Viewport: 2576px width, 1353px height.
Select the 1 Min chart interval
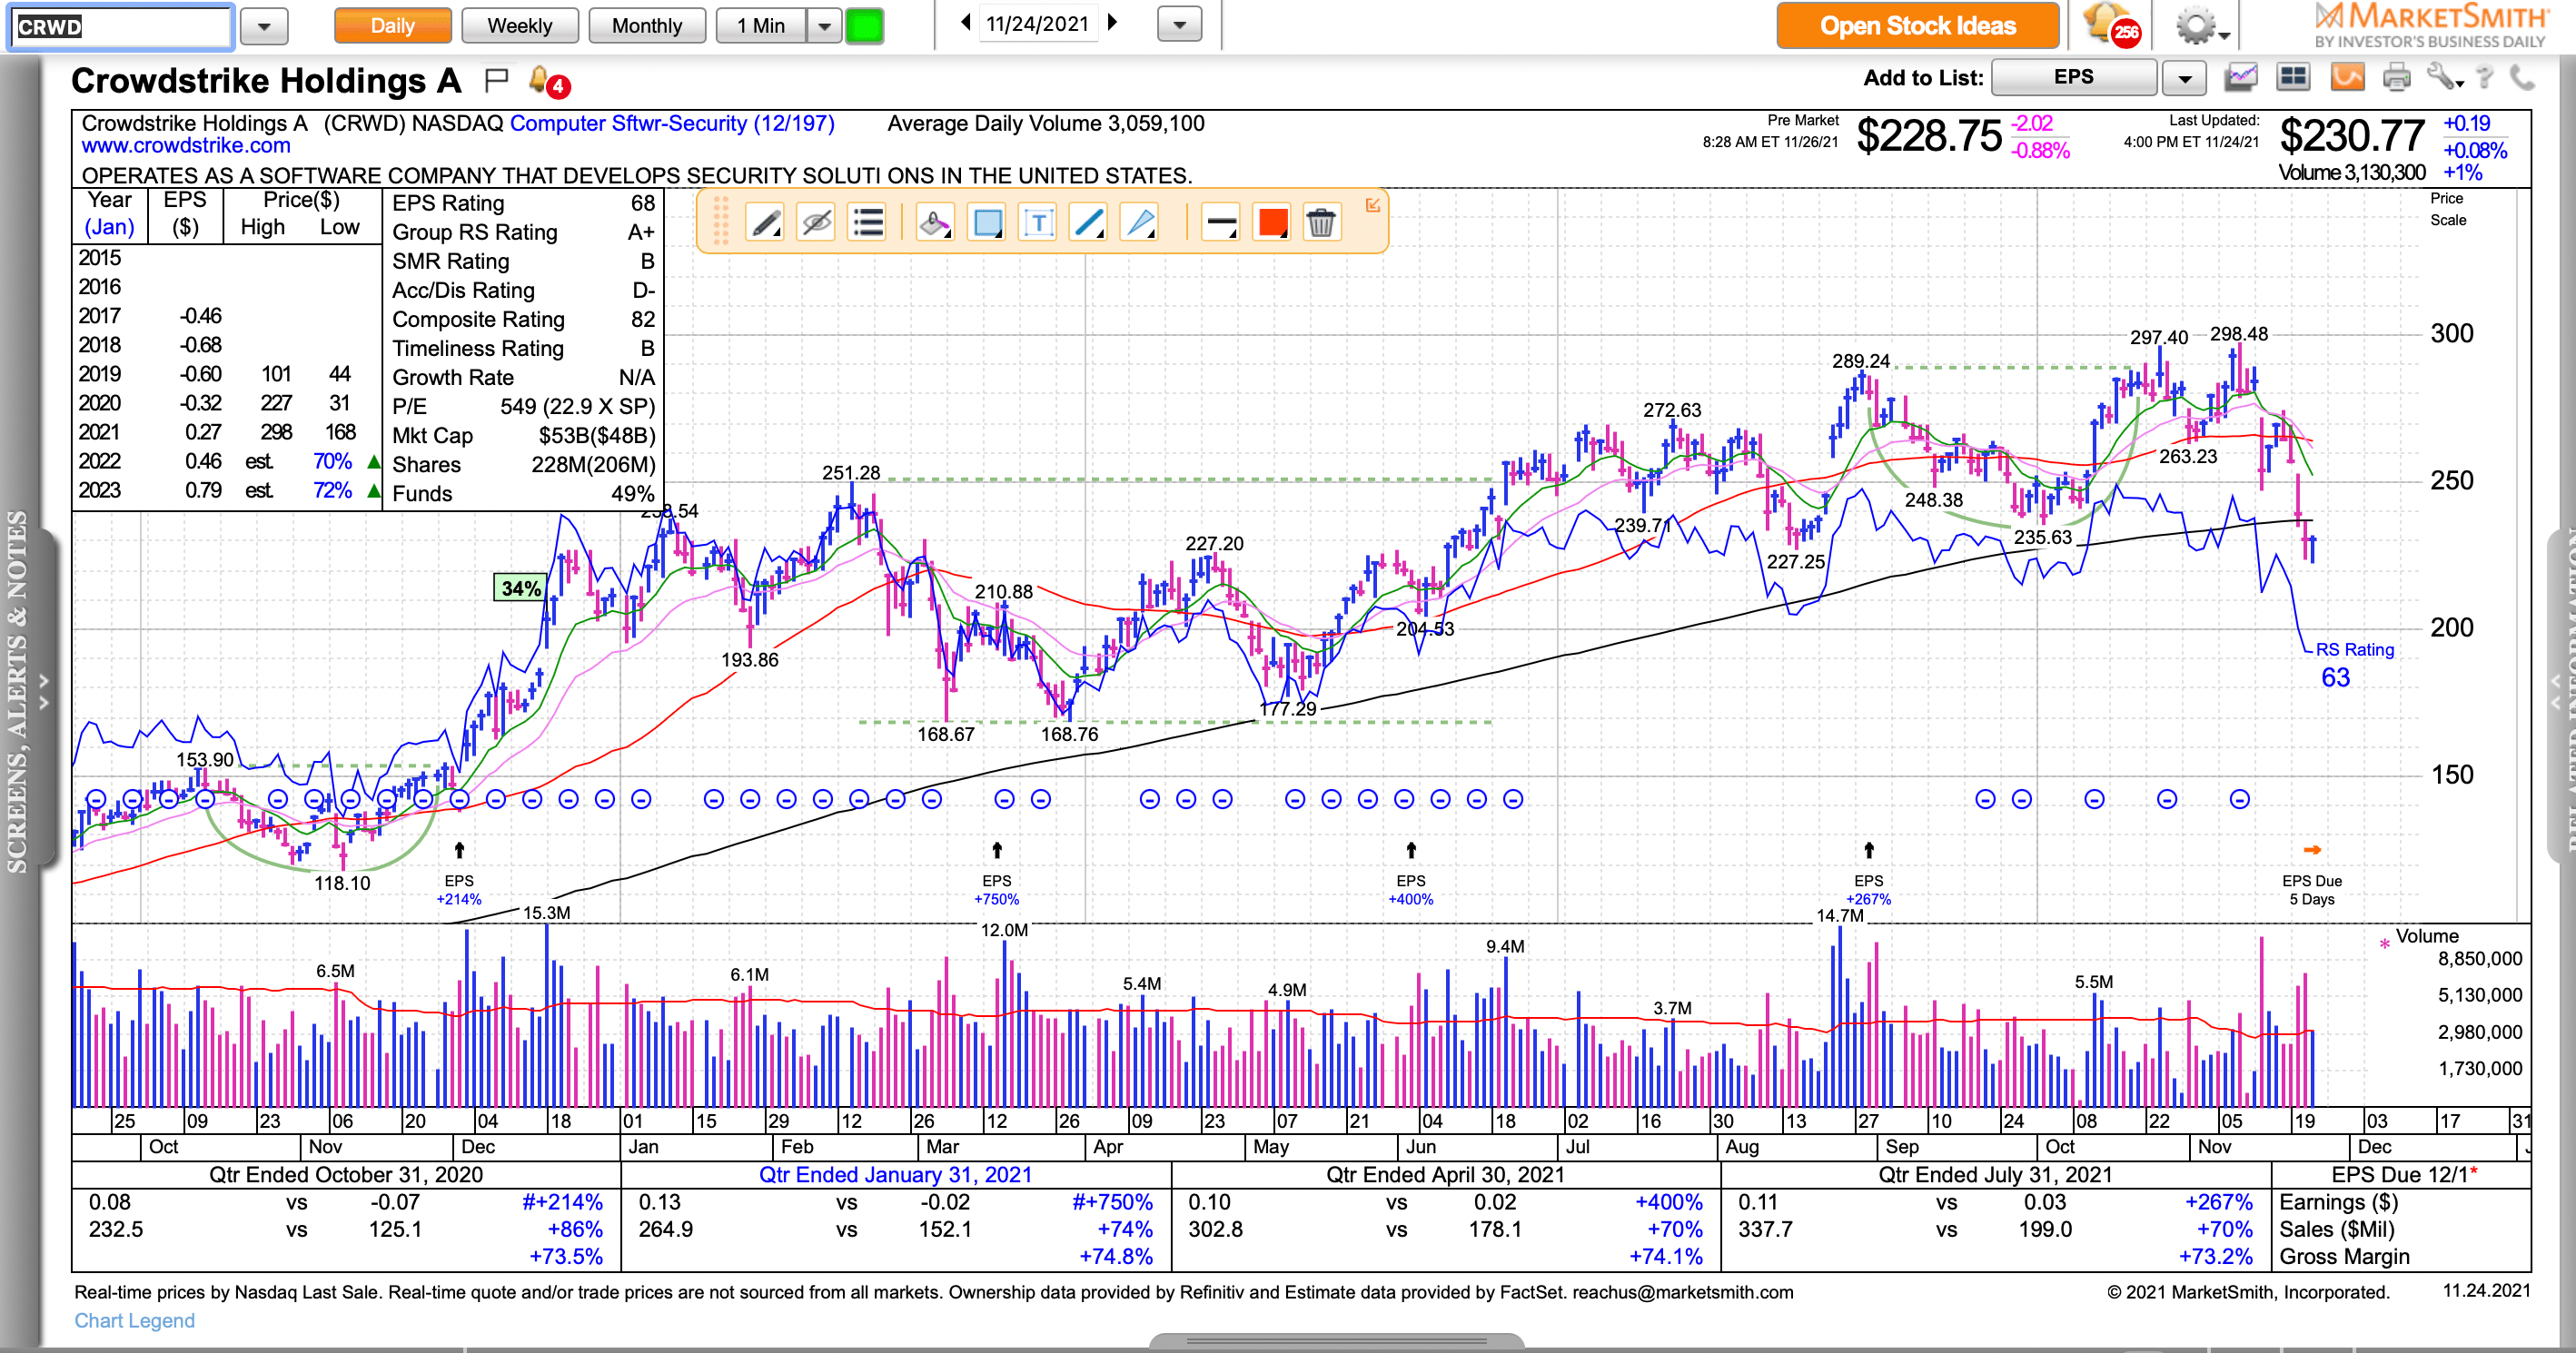click(761, 26)
